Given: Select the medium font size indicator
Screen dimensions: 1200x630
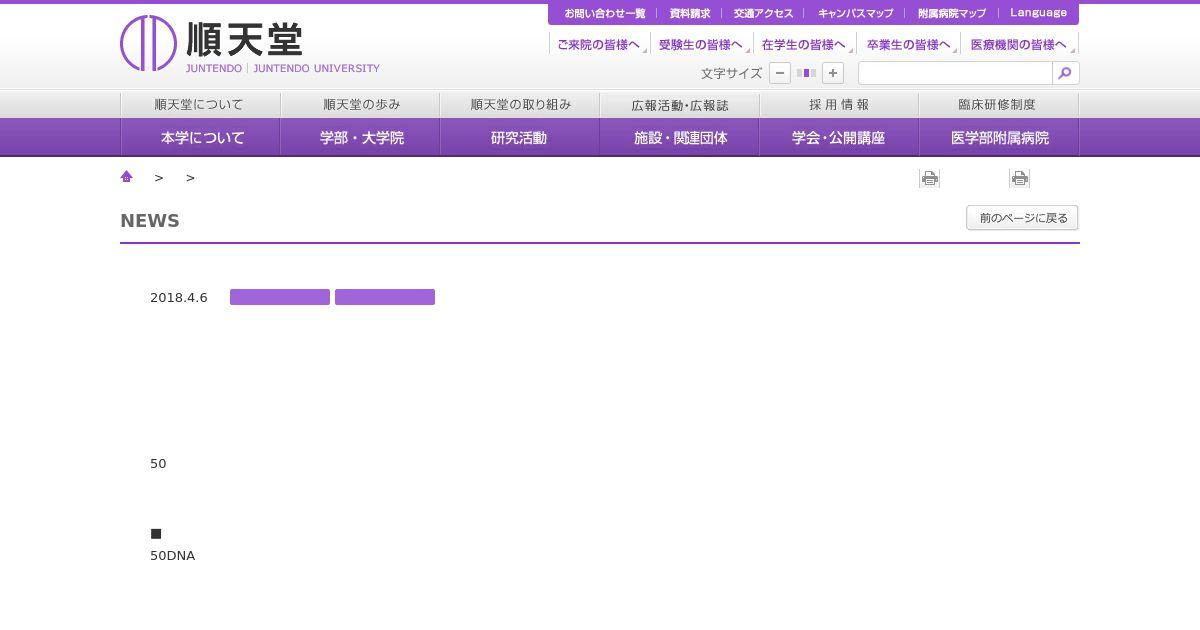Looking at the screenshot, I should (806, 73).
